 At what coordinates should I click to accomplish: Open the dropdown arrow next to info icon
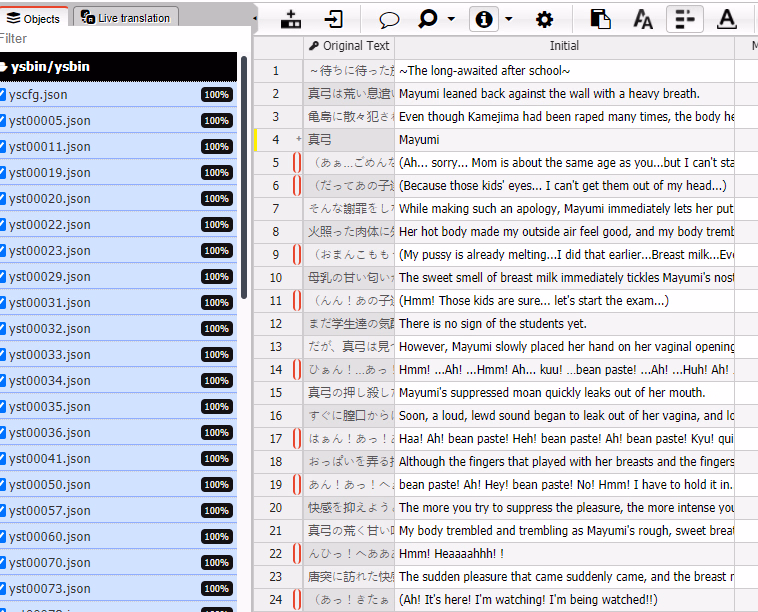point(509,19)
